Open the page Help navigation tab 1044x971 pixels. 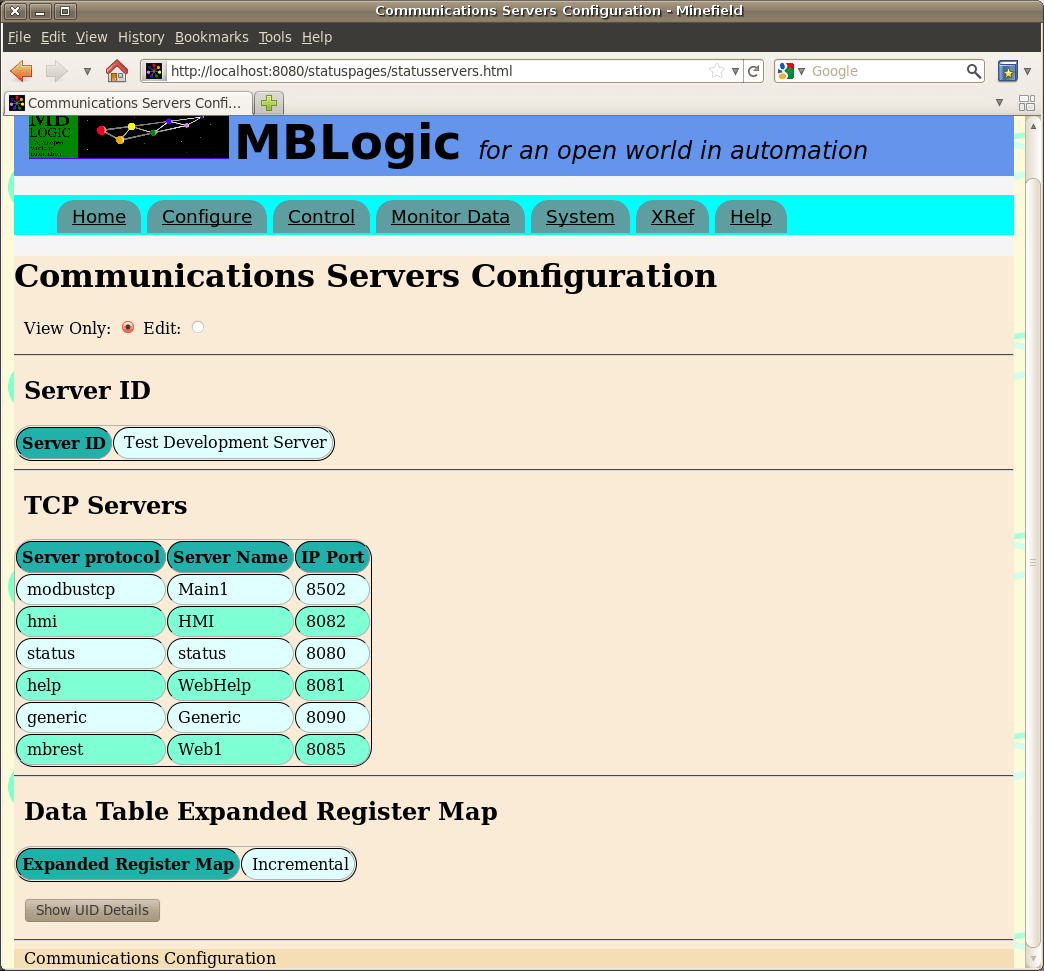click(750, 216)
